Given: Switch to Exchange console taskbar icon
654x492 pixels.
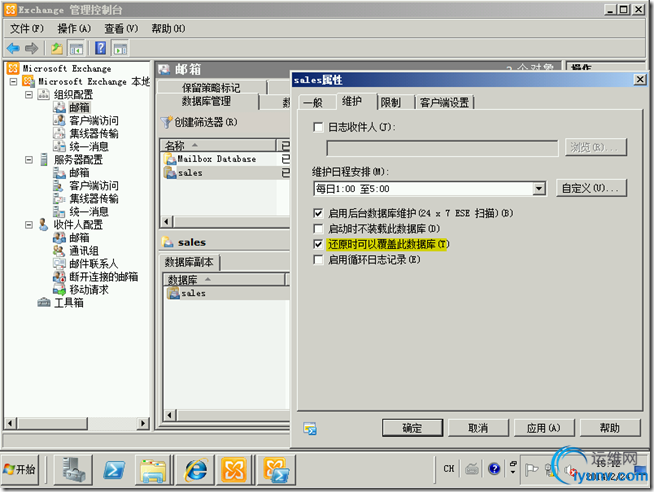Looking at the screenshot, I should coord(234,470).
